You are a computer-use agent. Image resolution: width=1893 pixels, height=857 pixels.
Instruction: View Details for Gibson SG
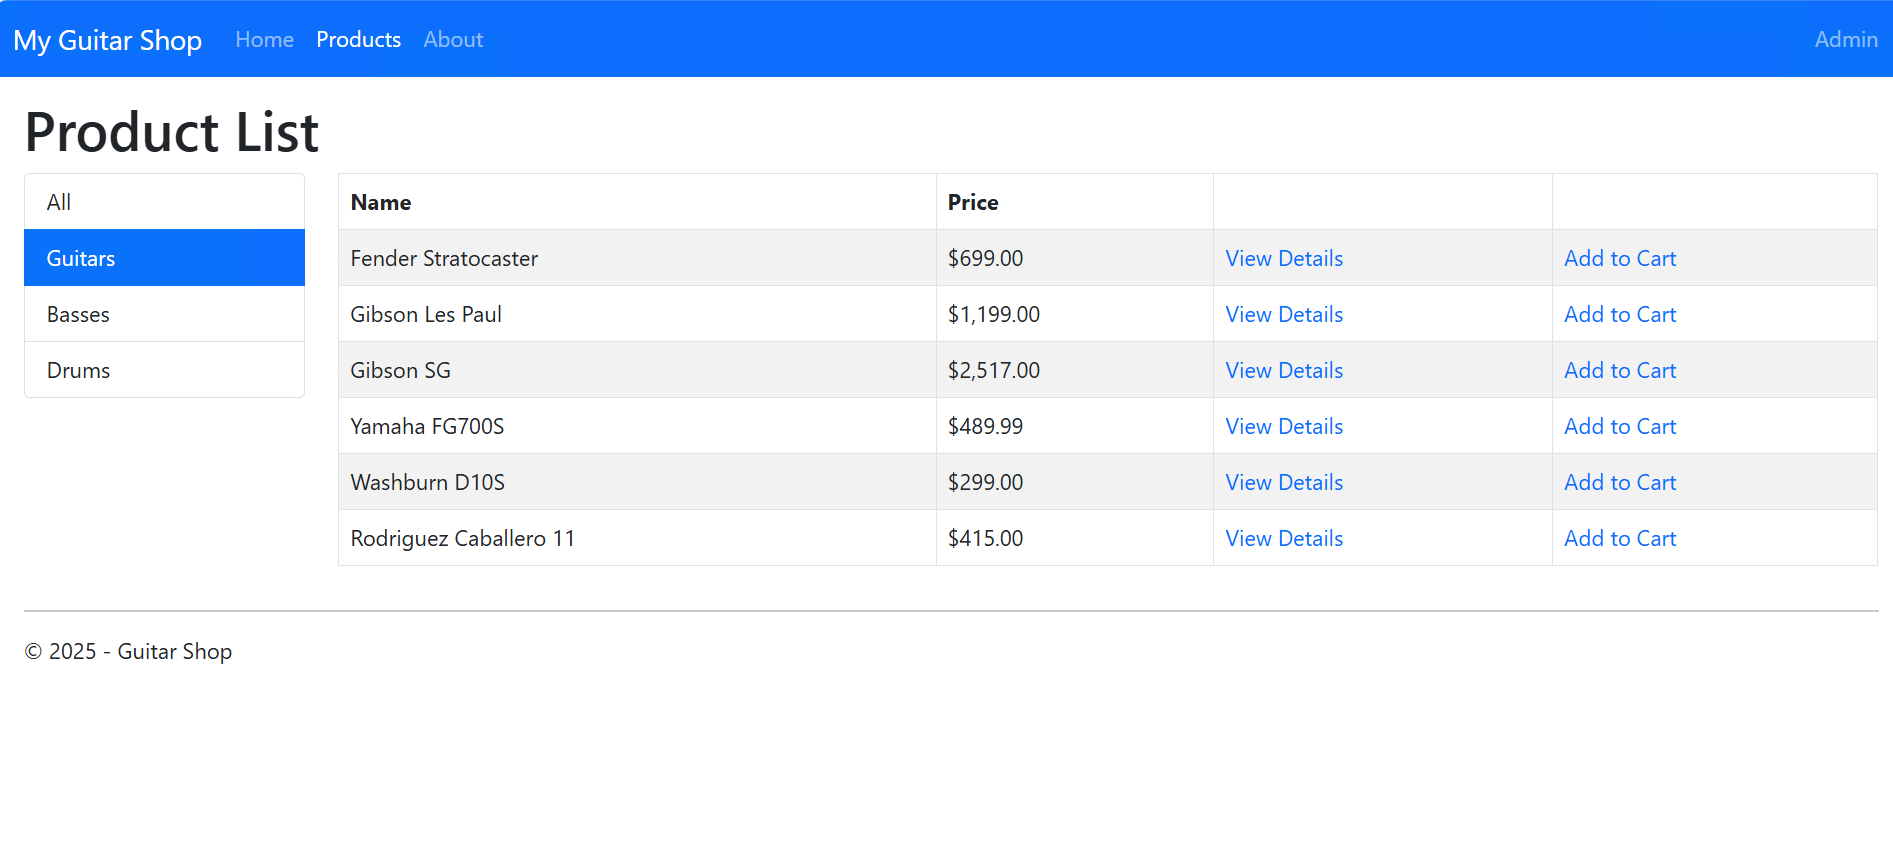[1284, 370]
